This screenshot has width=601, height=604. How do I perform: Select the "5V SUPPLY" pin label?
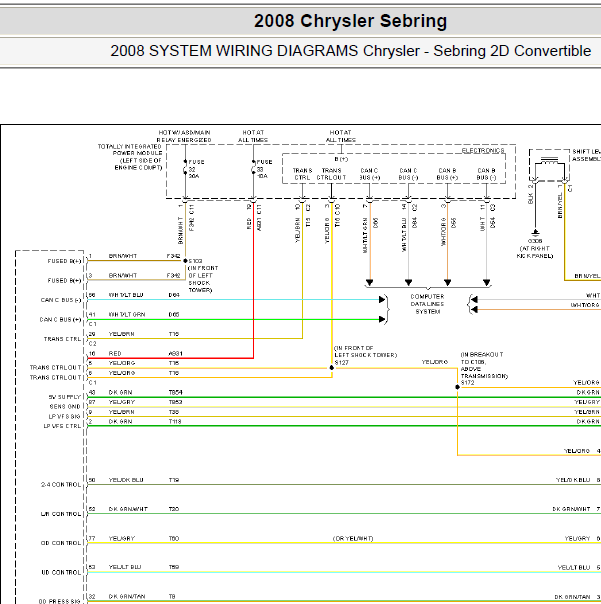click(x=65, y=397)
